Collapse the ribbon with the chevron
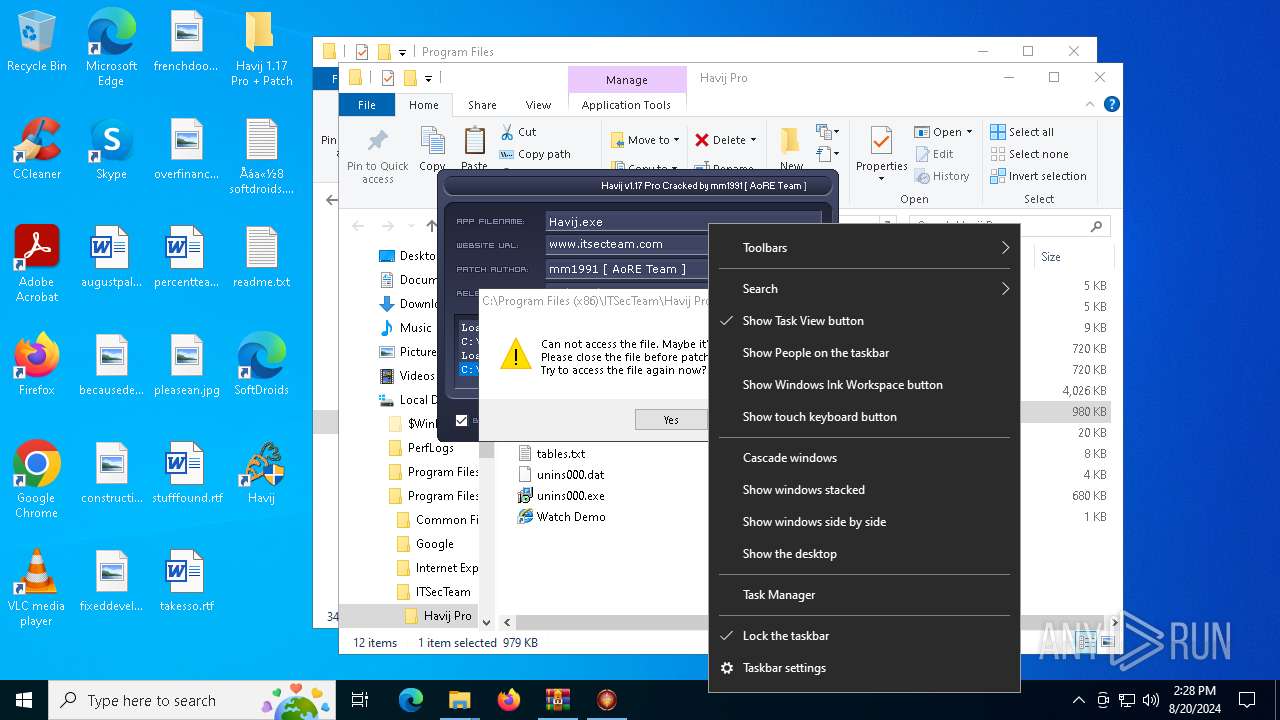The width and height of the screenshot is (1280, 720). pos(1091,104)
